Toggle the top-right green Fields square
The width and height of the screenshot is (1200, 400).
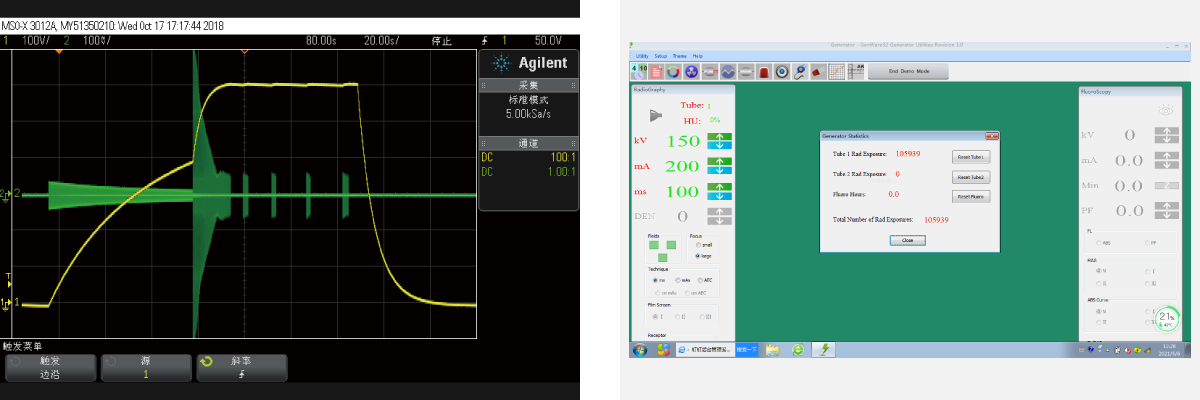(671, 245)
